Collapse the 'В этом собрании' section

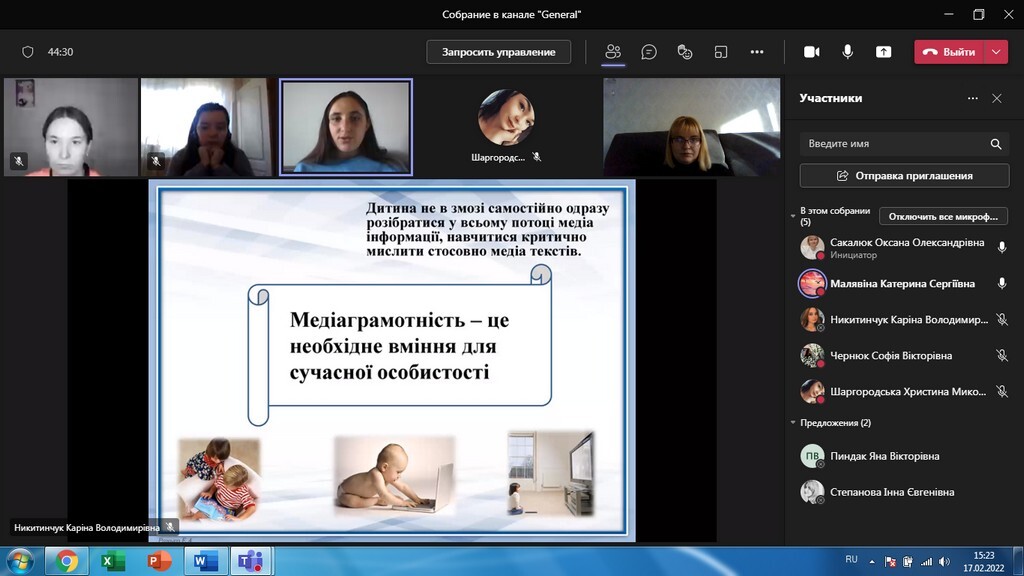click(x=793, y=212)
